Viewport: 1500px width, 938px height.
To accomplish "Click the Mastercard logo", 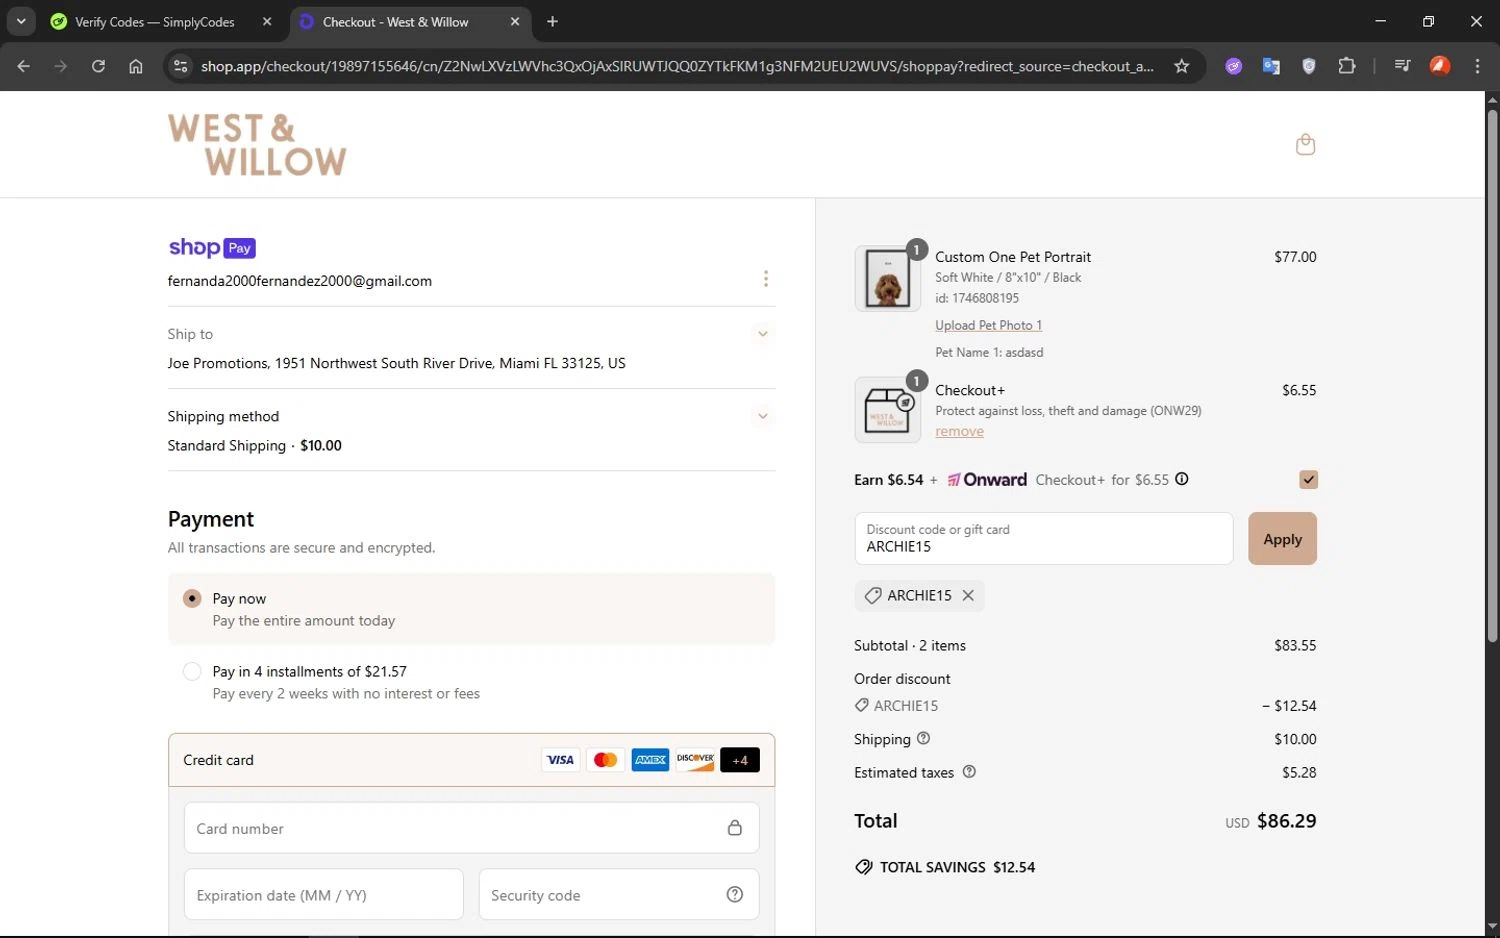I will coord(605,760).
